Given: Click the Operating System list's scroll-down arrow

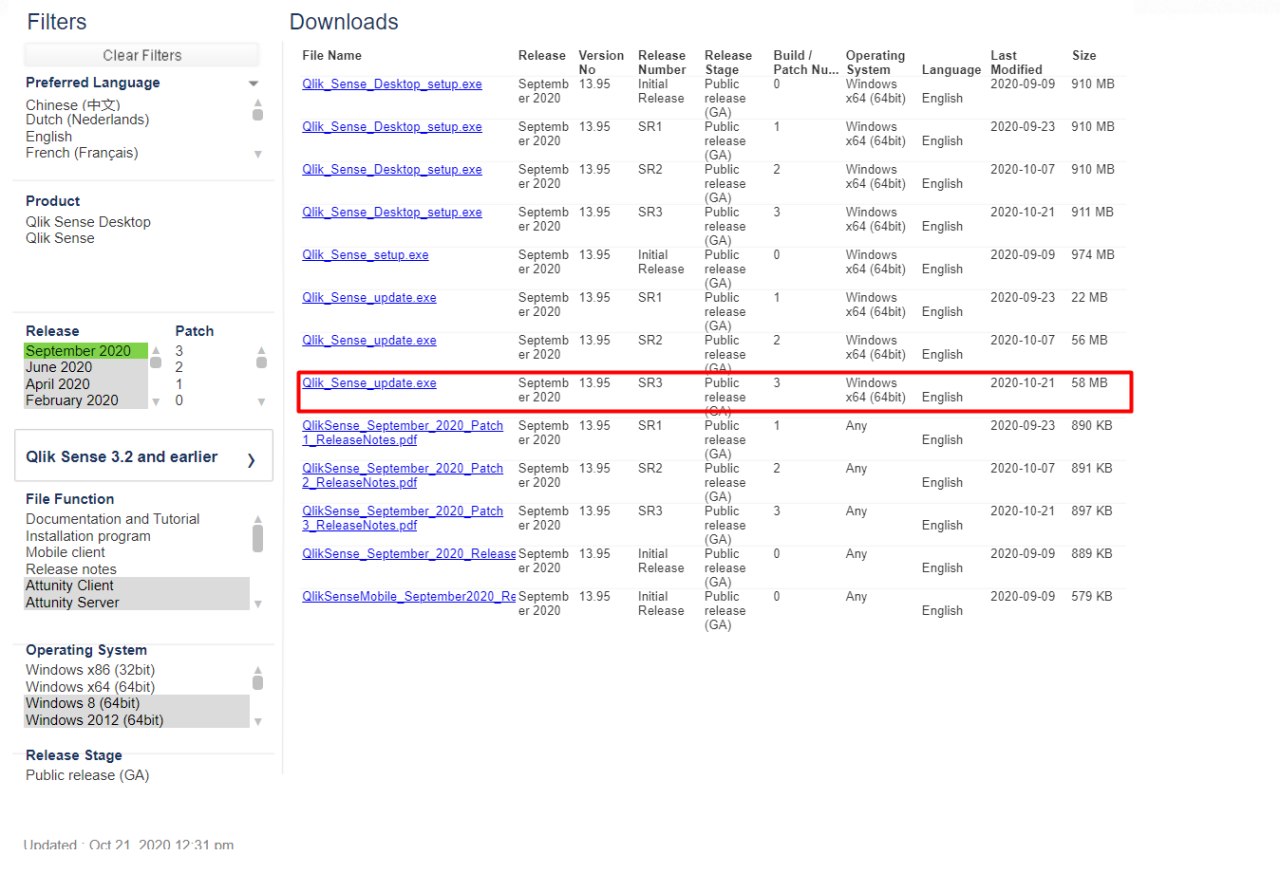Looking at the screenshot, I should 258,721.
